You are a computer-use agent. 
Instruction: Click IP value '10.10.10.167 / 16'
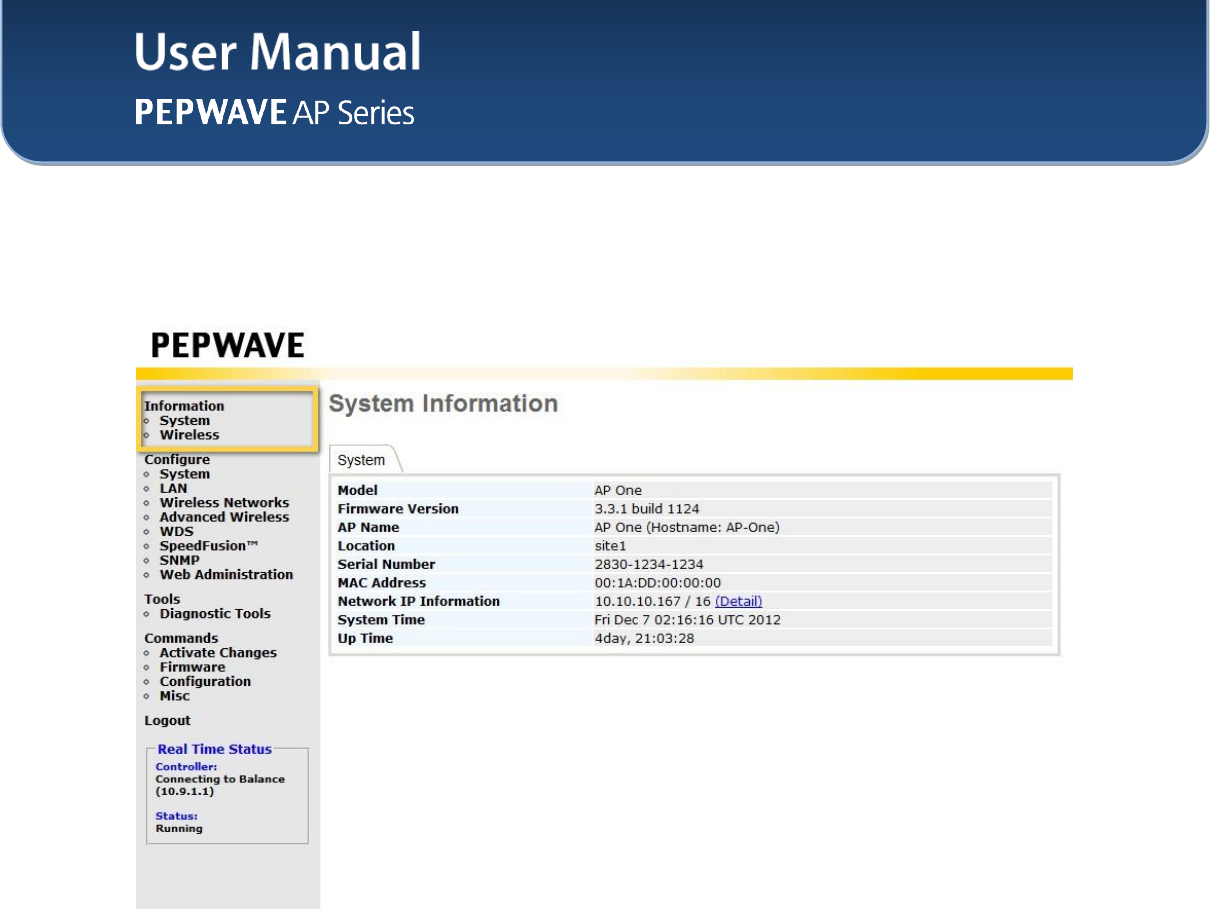tap(652, 601)
